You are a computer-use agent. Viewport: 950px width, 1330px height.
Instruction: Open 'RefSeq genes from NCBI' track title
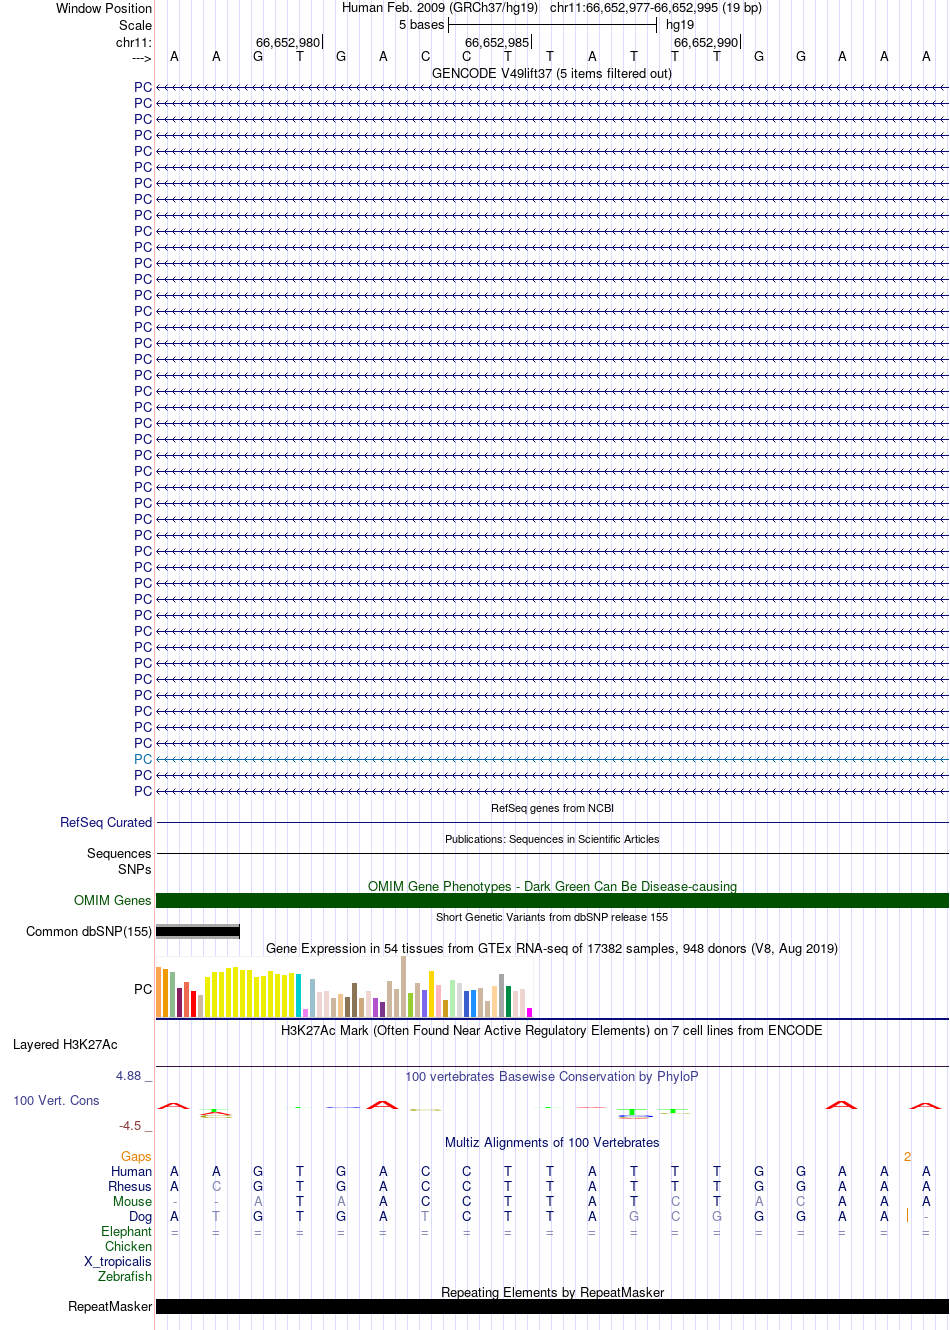(x=552, y=808)
